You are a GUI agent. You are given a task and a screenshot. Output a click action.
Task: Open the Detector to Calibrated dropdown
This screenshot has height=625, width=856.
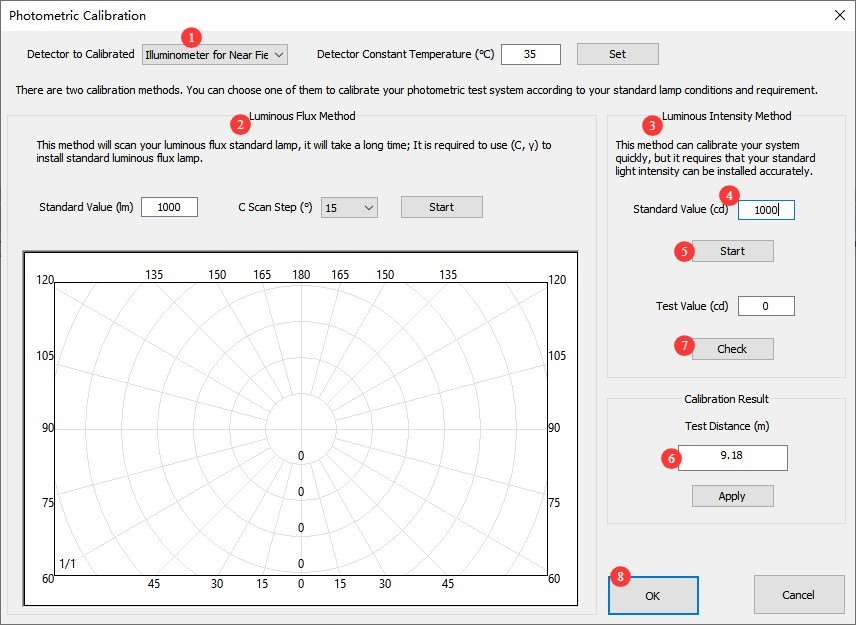[215, 55]
